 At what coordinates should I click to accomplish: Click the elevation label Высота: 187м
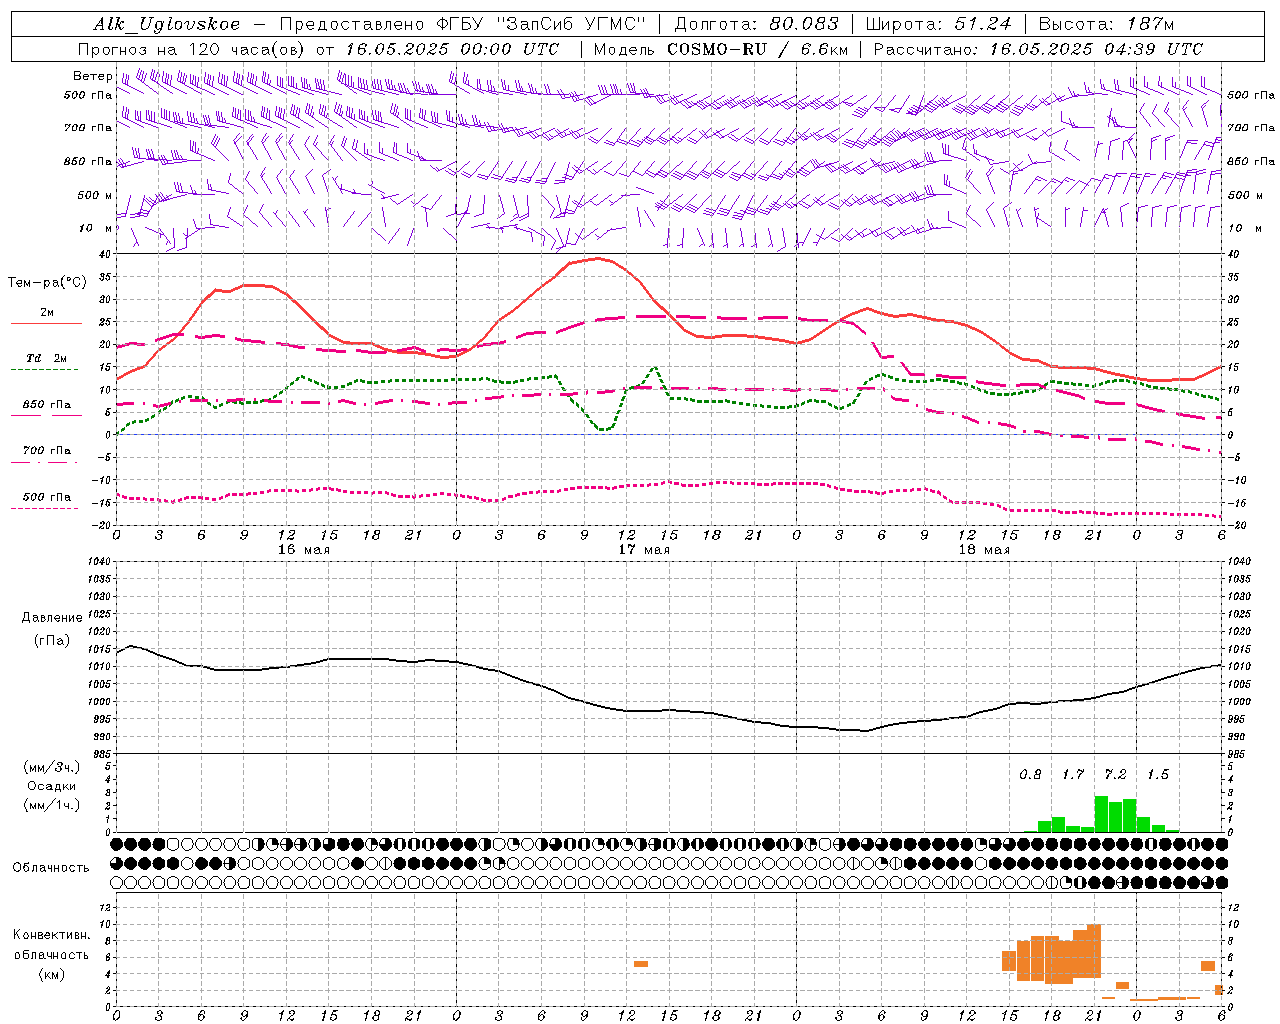pyautogui.click(x=1106, y=24)
